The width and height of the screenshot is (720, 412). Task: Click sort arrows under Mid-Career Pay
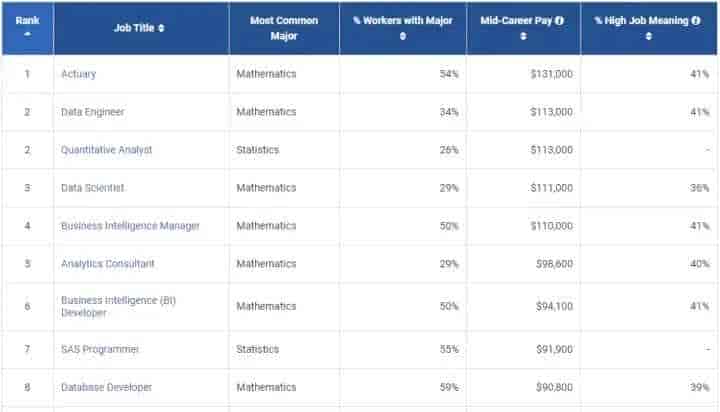pyautogui.click(x=523, y=36)
